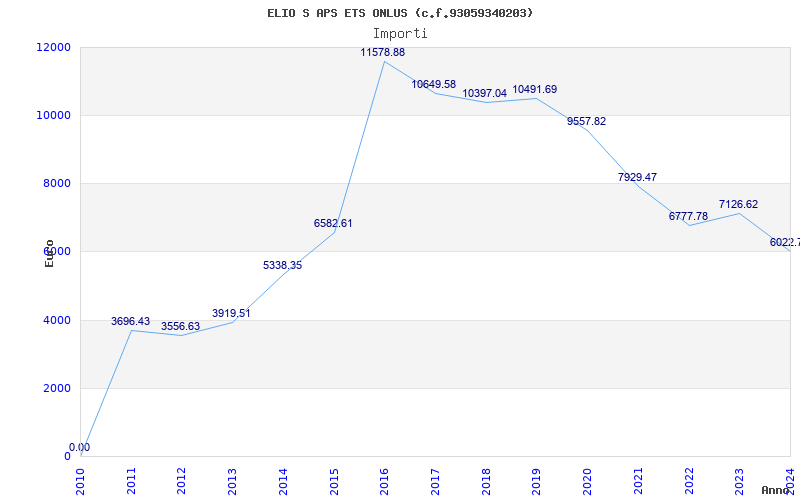800x500 pixels.
Task: Click the 2012 x-axis year label
Action: coord(182,481)
